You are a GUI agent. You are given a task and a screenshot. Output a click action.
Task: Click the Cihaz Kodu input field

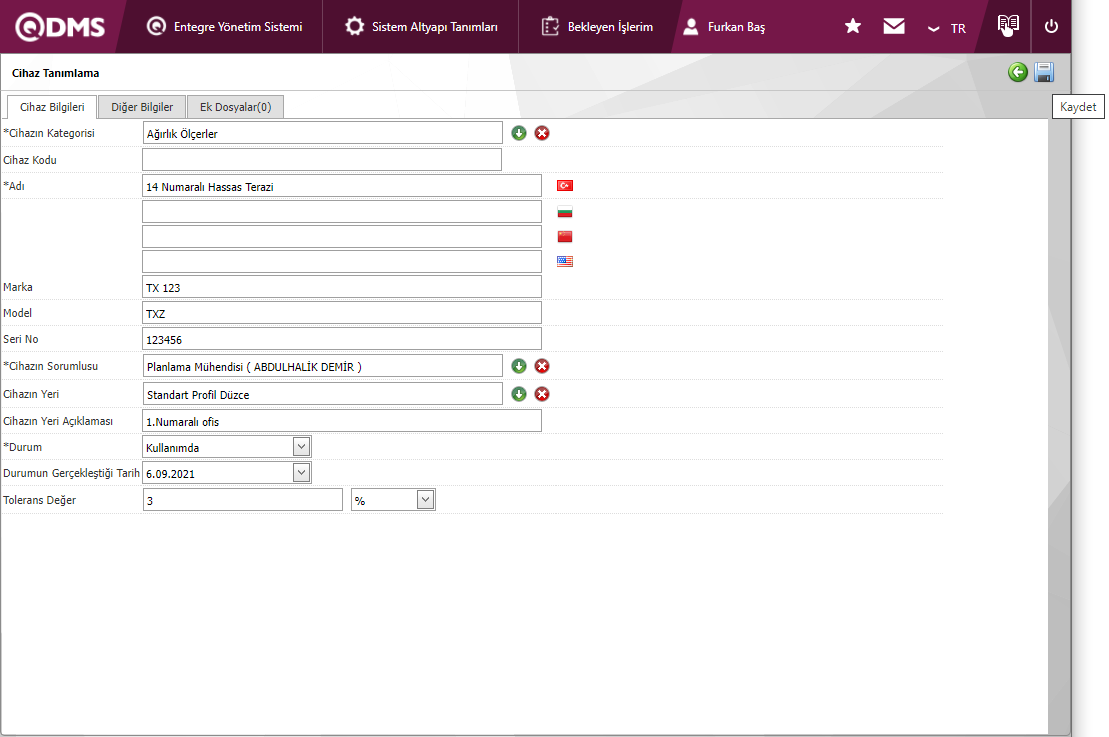pyautogui.click(x=322, y=159)
